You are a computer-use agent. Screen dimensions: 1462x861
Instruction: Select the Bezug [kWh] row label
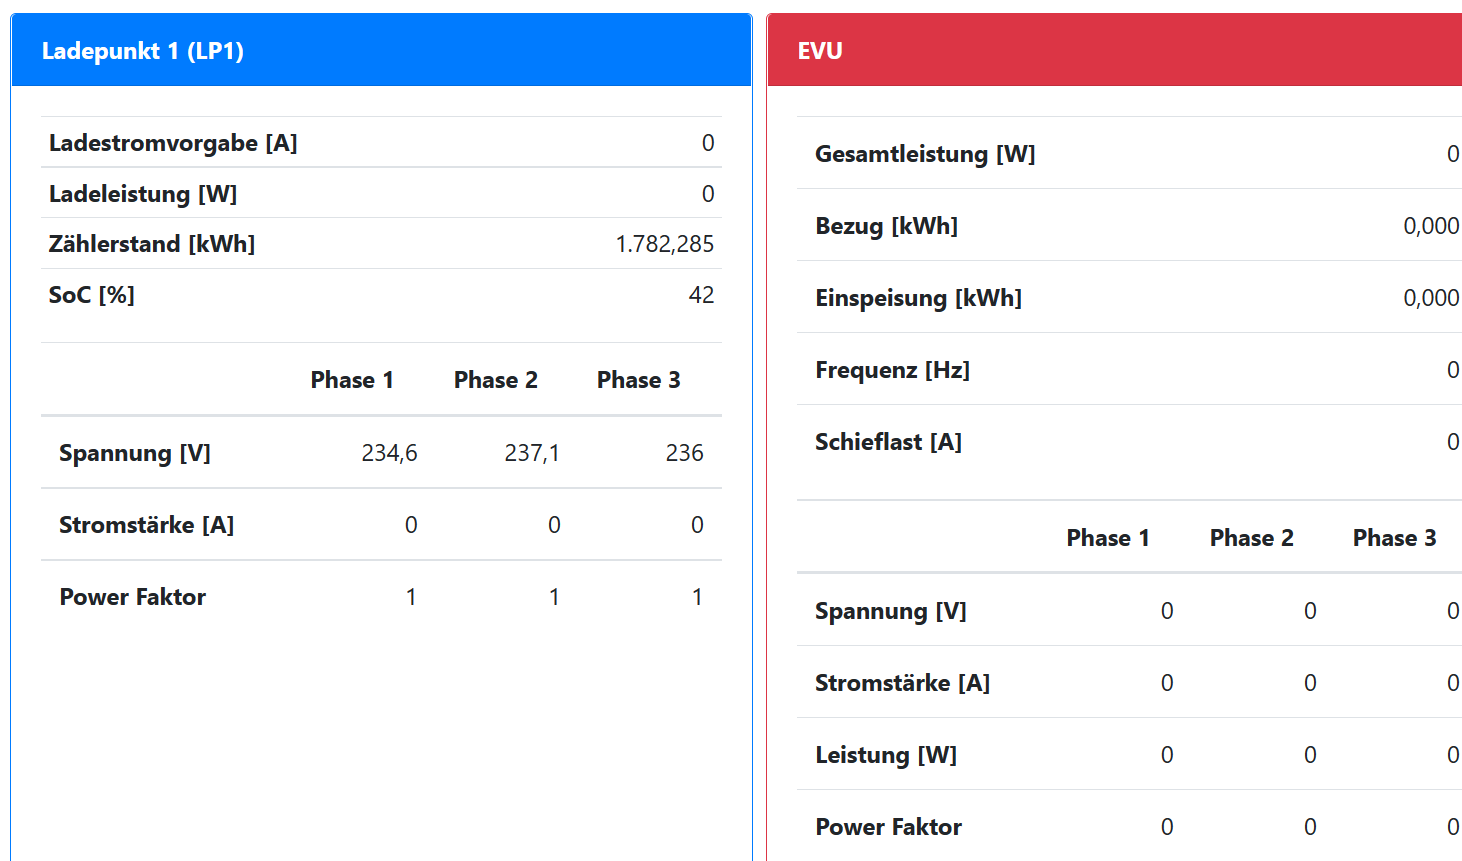click(886, 226)
